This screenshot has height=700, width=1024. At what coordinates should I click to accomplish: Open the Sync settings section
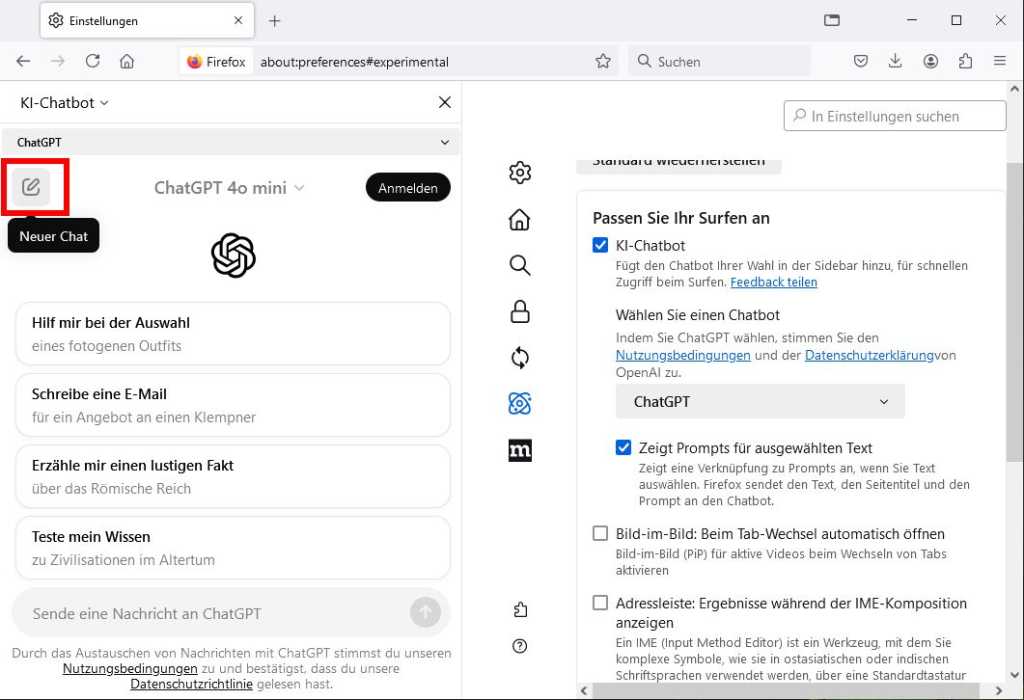pos(519,357)
